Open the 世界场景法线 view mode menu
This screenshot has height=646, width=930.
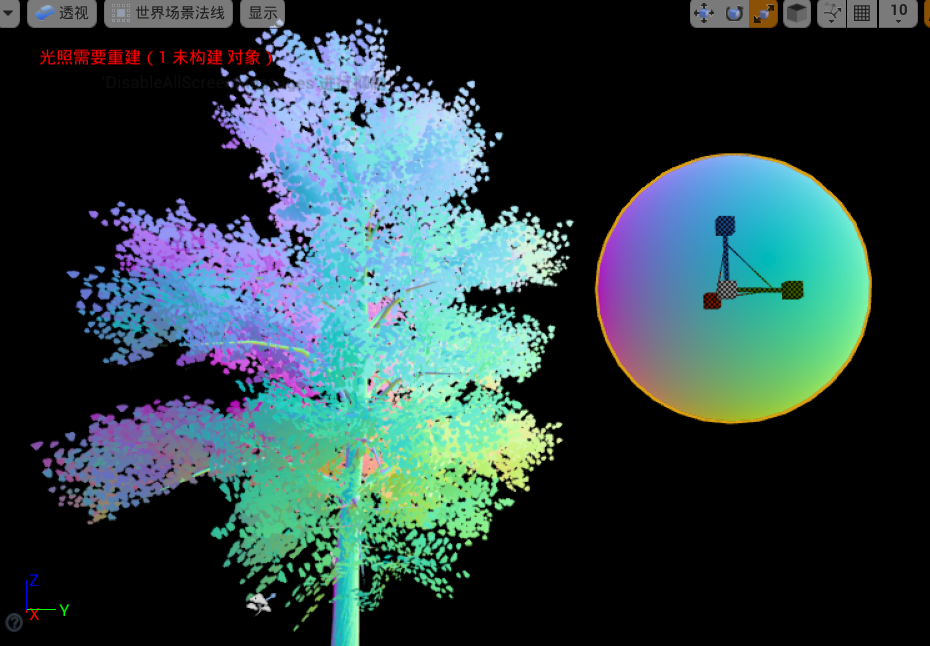168,13
